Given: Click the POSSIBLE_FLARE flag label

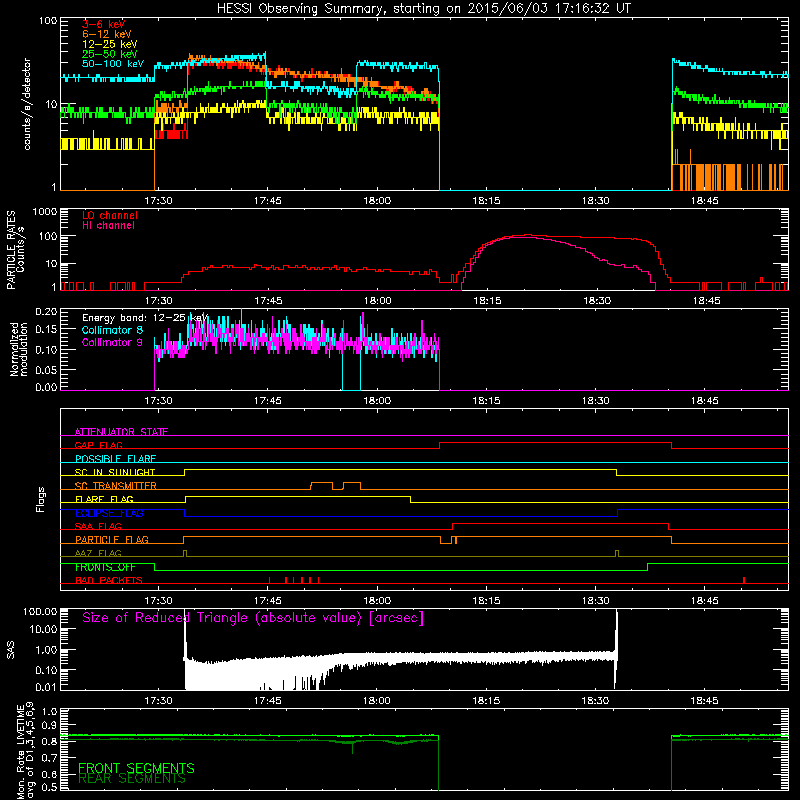Looking at the screenshot, I should 115,459.
